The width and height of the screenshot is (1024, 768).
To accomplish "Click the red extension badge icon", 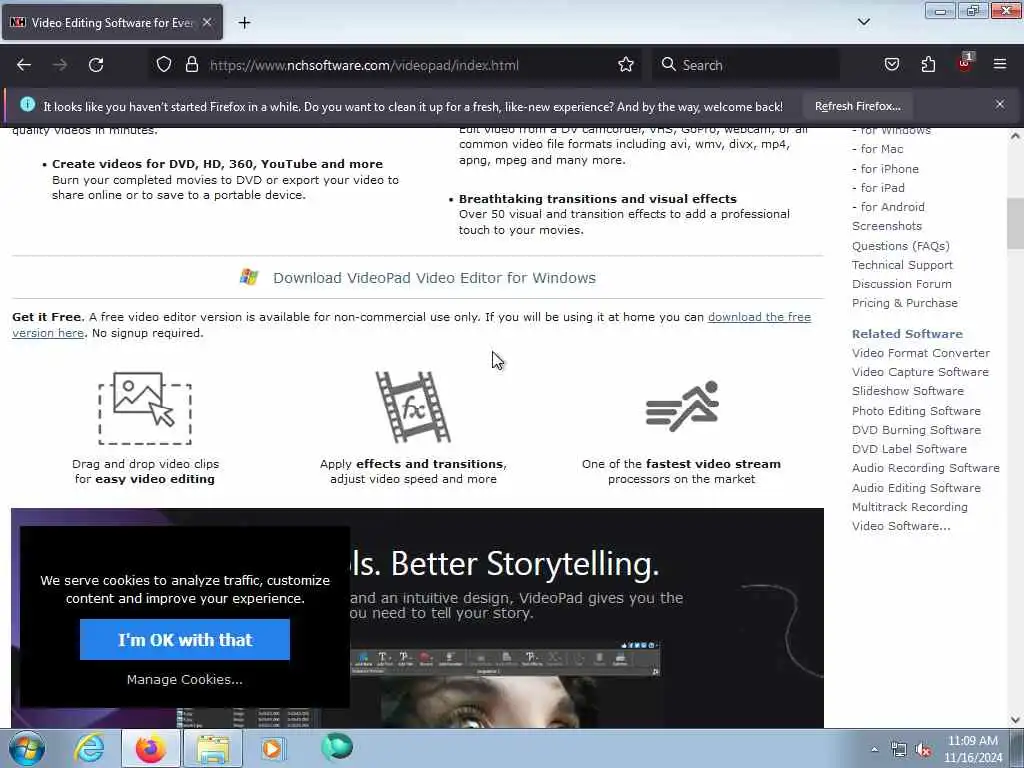I will pyautogui.click(x=965, y=63).
